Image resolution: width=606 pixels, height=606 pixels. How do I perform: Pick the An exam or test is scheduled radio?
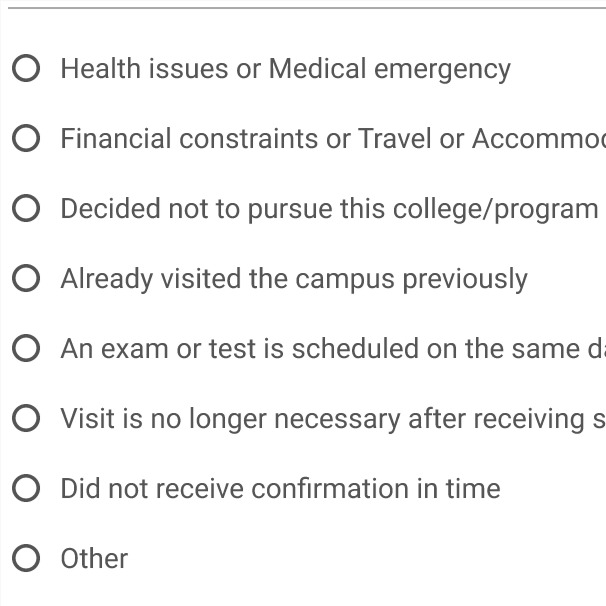click(28, 349)
